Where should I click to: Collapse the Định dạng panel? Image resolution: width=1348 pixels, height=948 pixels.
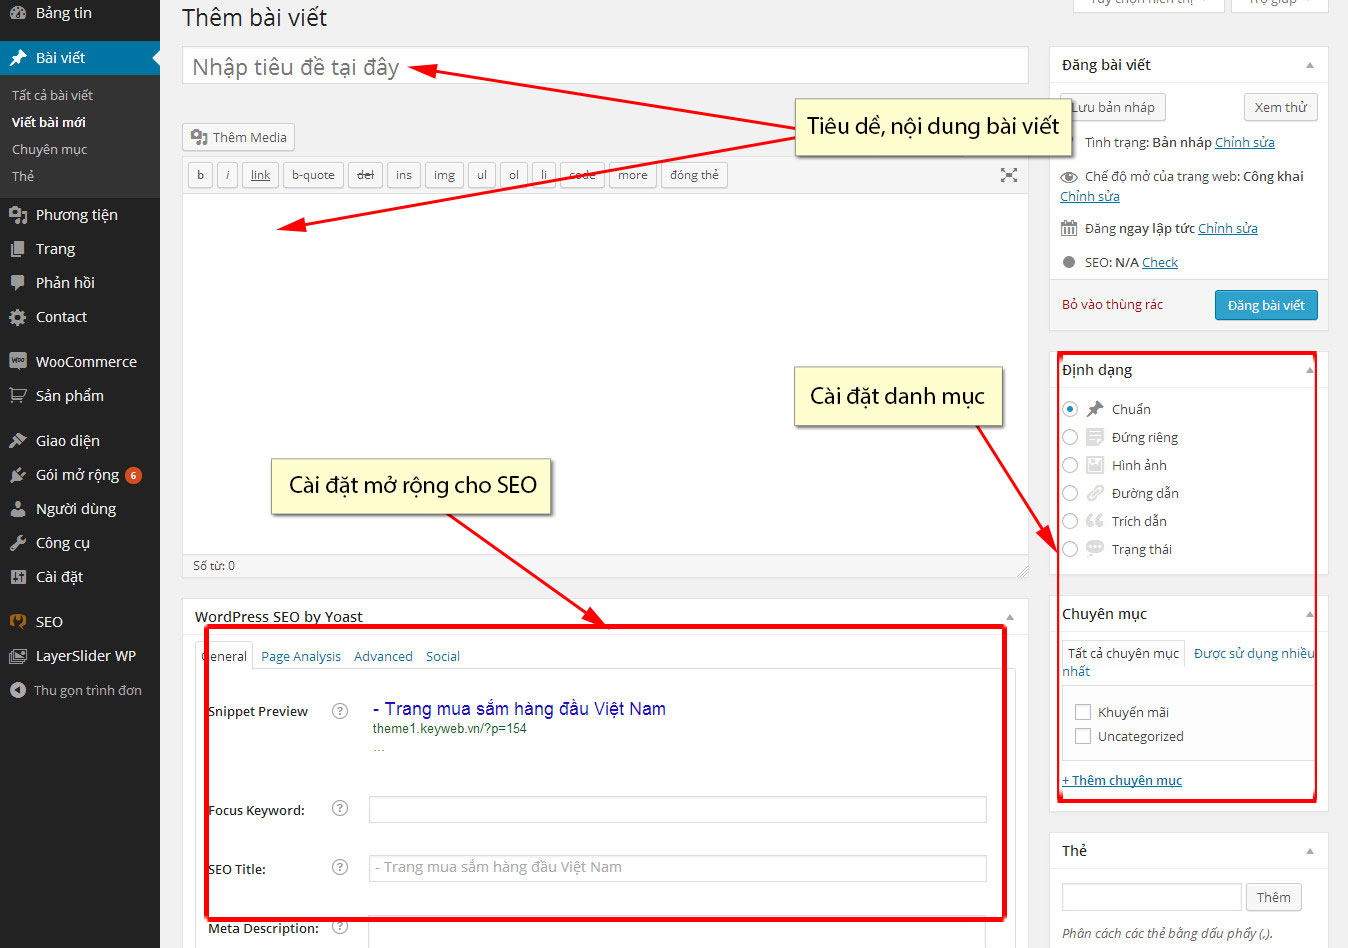point(1310,370)
